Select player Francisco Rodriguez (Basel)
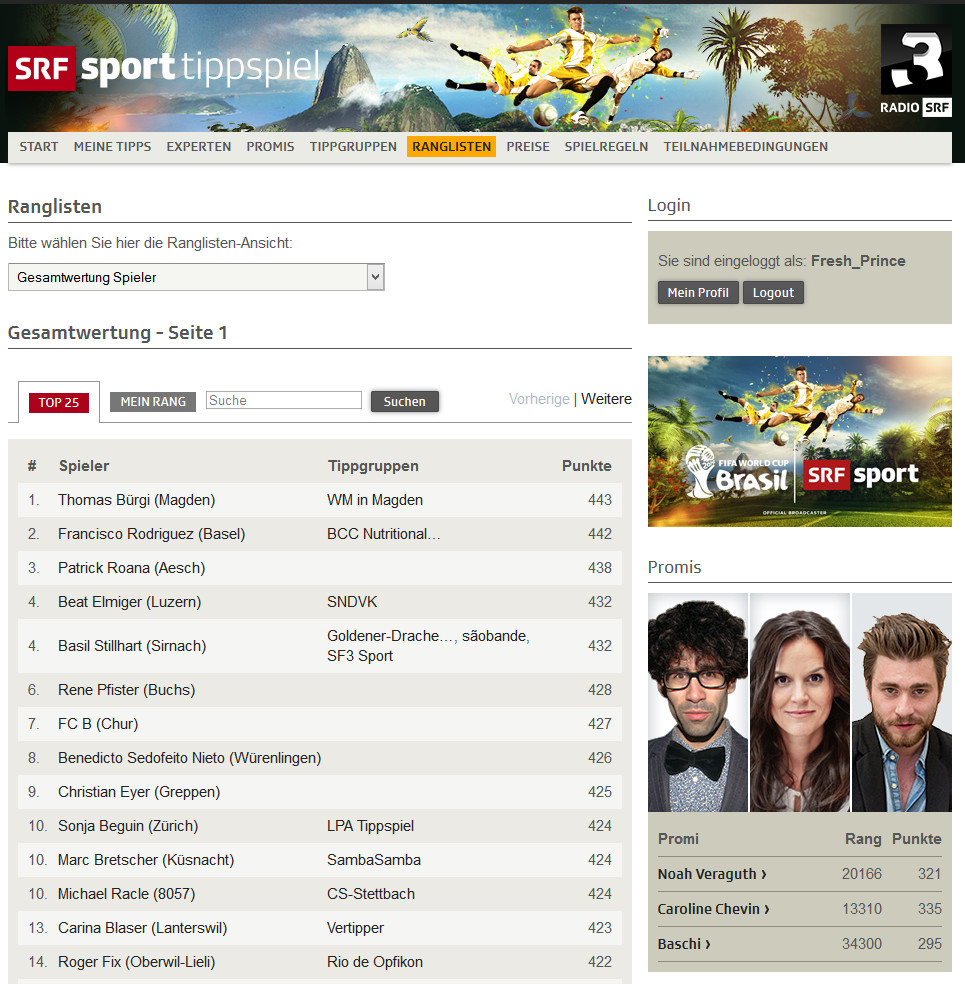 click(152, 534)
